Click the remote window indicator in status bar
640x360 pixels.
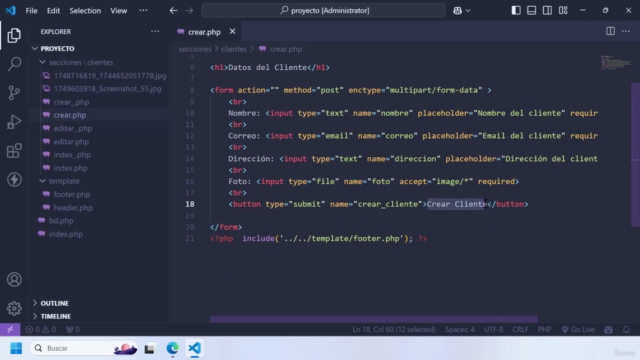[10, 329]
